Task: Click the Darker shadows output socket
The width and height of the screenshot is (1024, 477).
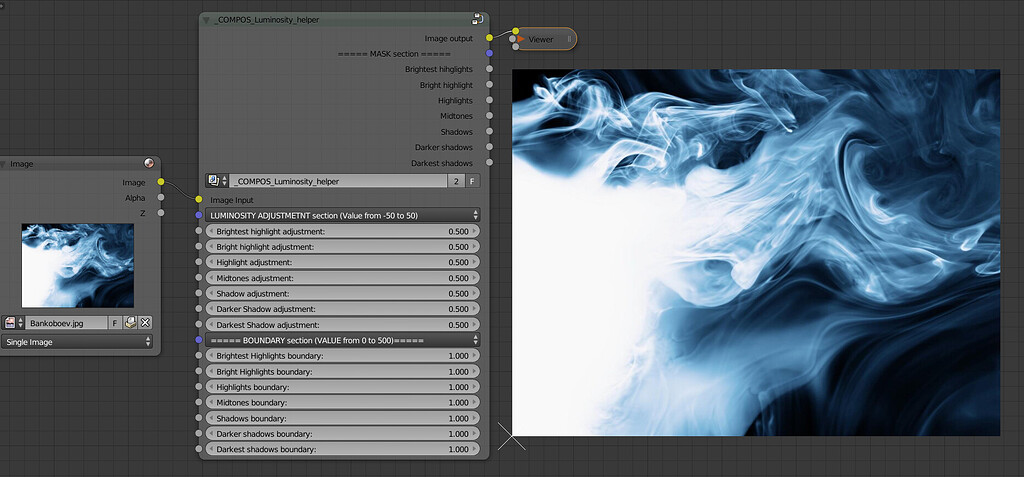Action: [489, 147]
